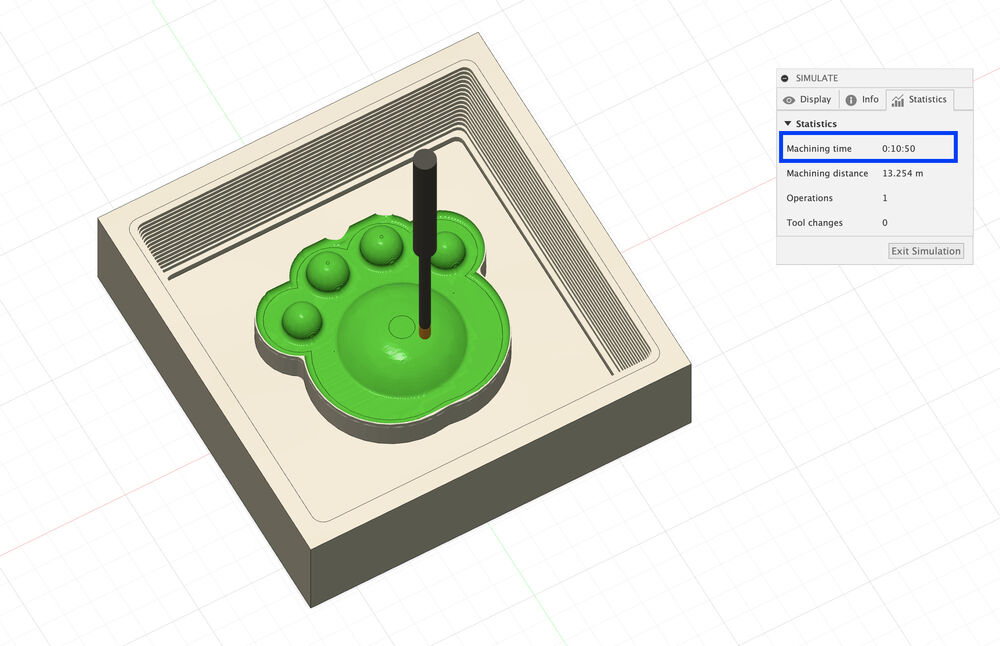Collapse the Statistics section triangle
This screenshot has height=646, width=1000.
[x=788, y=123]
